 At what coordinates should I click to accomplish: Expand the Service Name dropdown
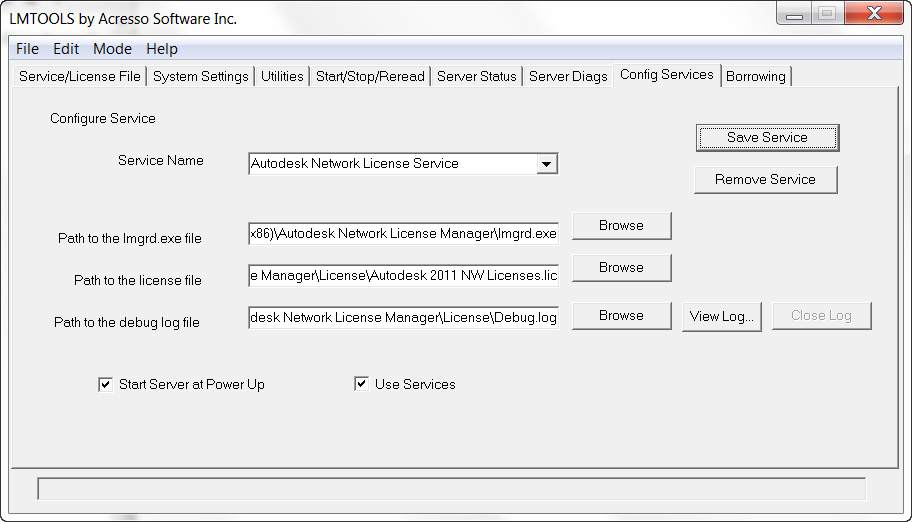coord(546,164)
